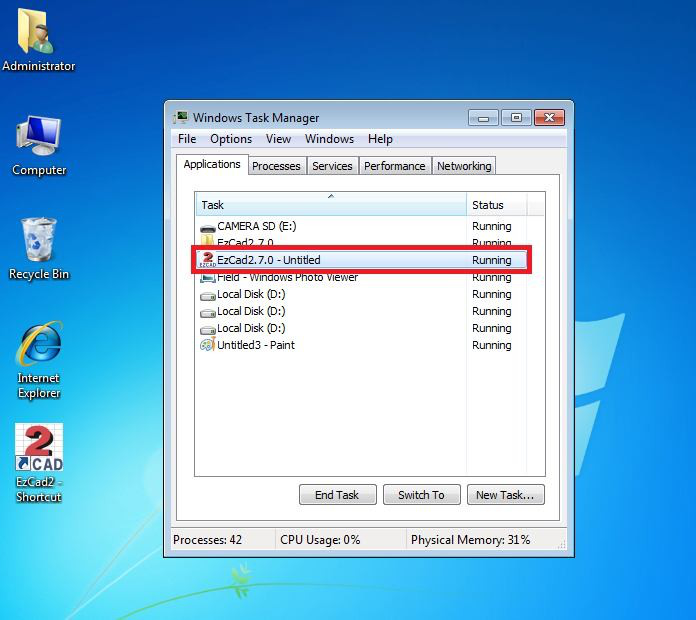Open the Administrator folder desktop icon
The height and width of the screenshot is (620, 696).
[38, 40]
